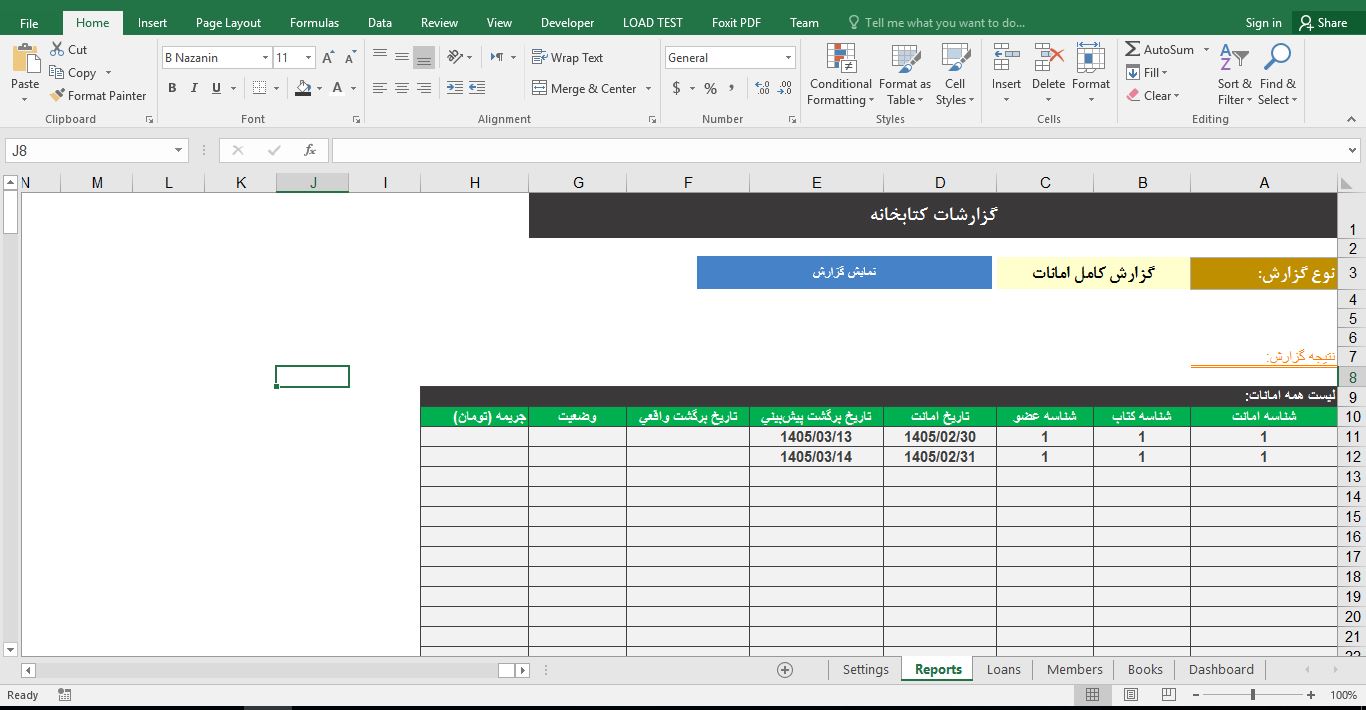Toggle Bottom Align for cell text
The height and width of the screenshot is (710, 1366).
(x=424, y=57)
